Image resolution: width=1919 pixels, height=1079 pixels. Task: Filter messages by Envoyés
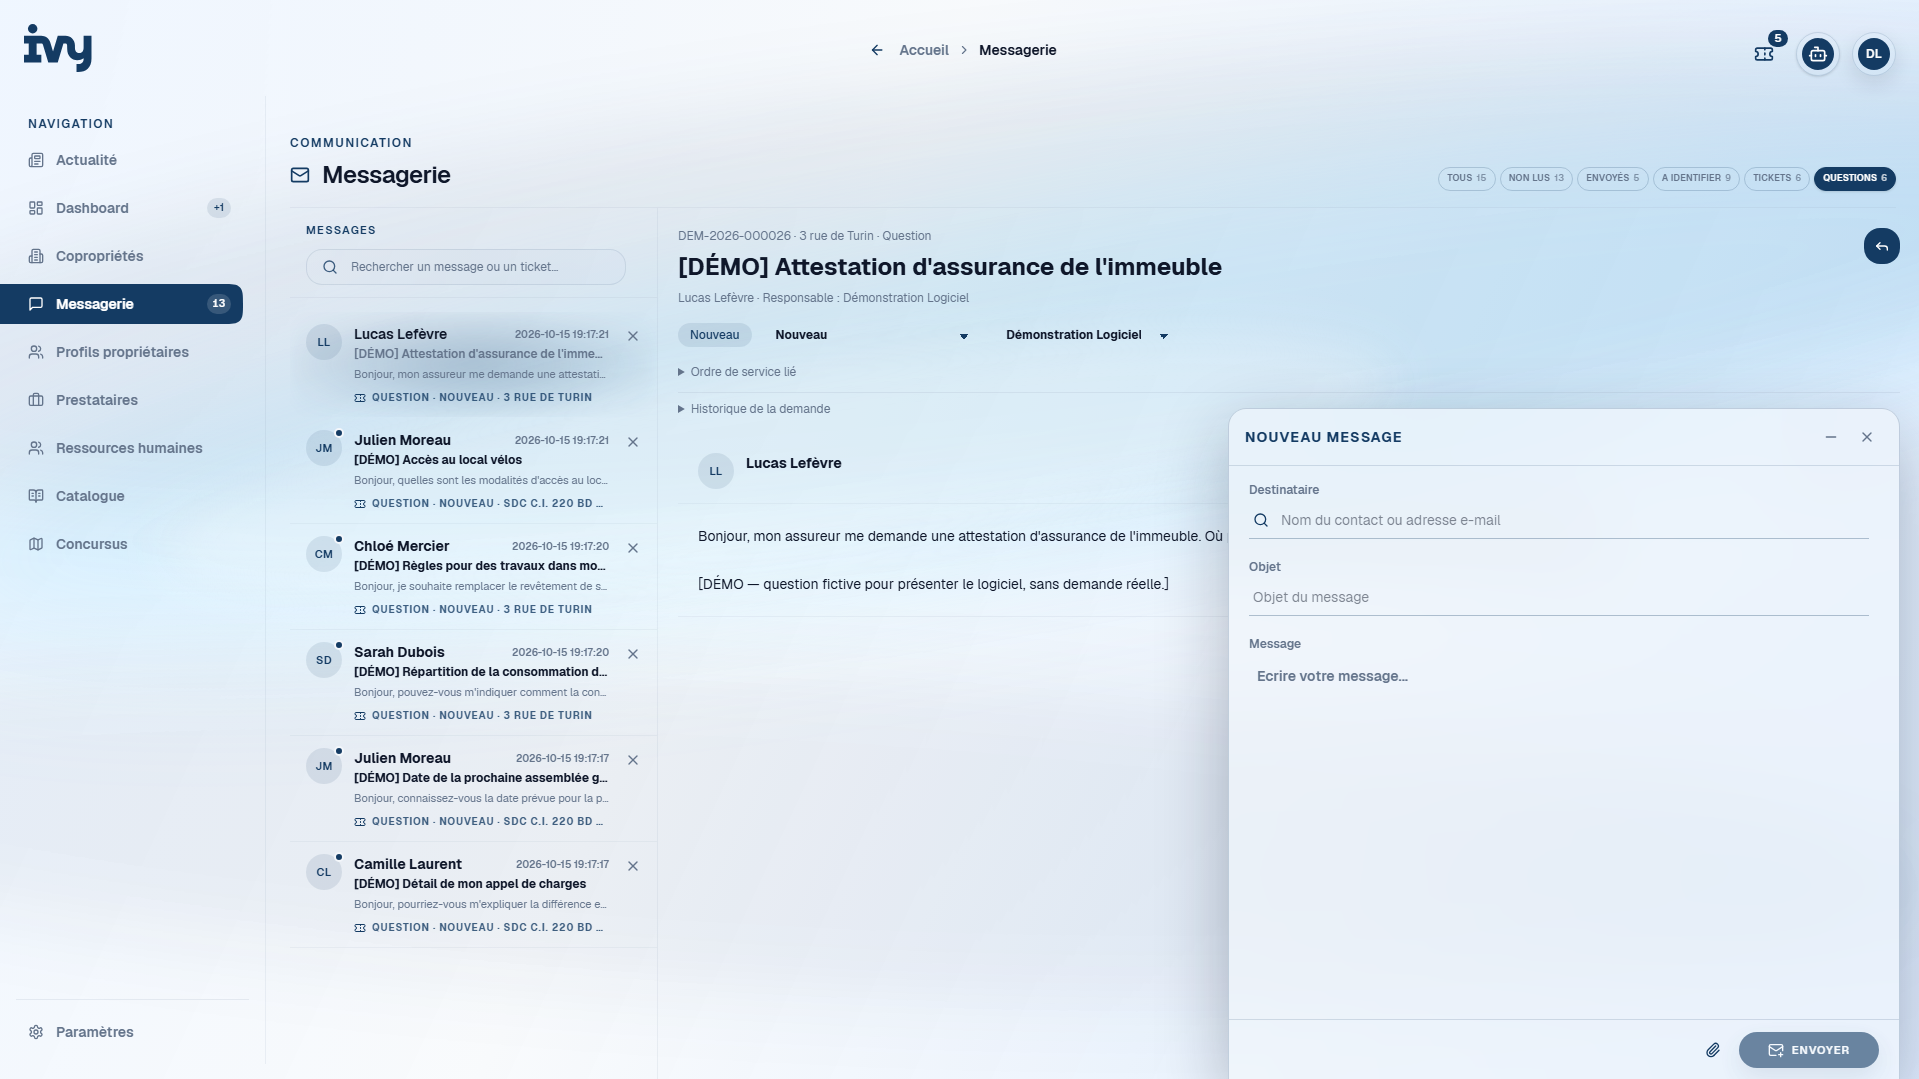pos(1612,178)
